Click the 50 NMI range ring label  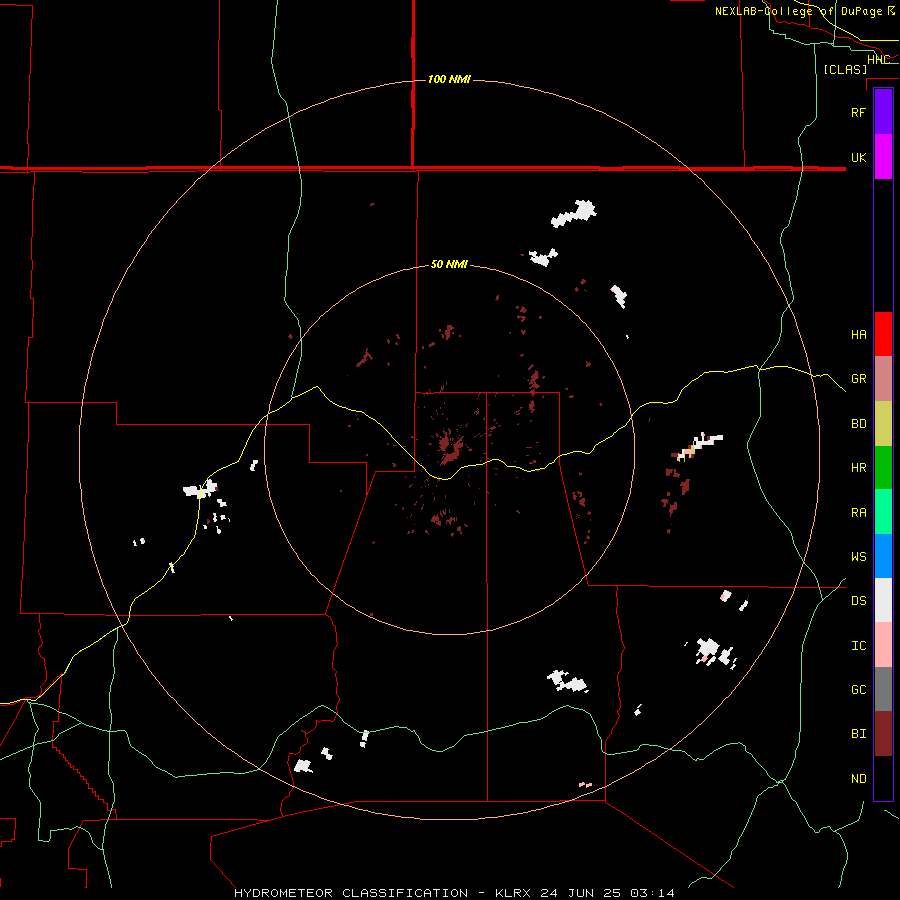[449, 264]
